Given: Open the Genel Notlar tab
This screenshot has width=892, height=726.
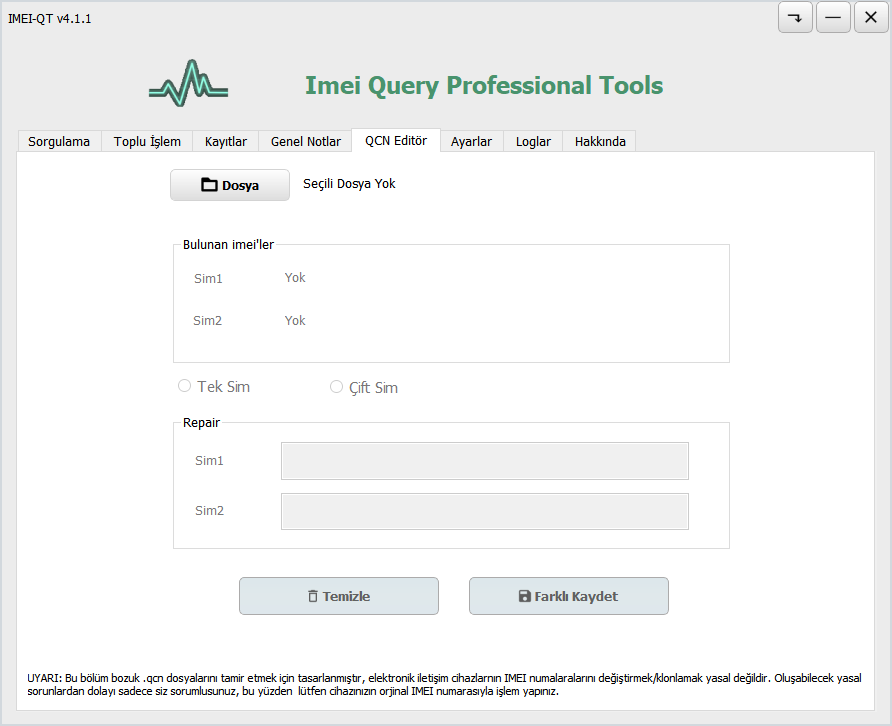Looking at the screenshot, I should (306, 141).
